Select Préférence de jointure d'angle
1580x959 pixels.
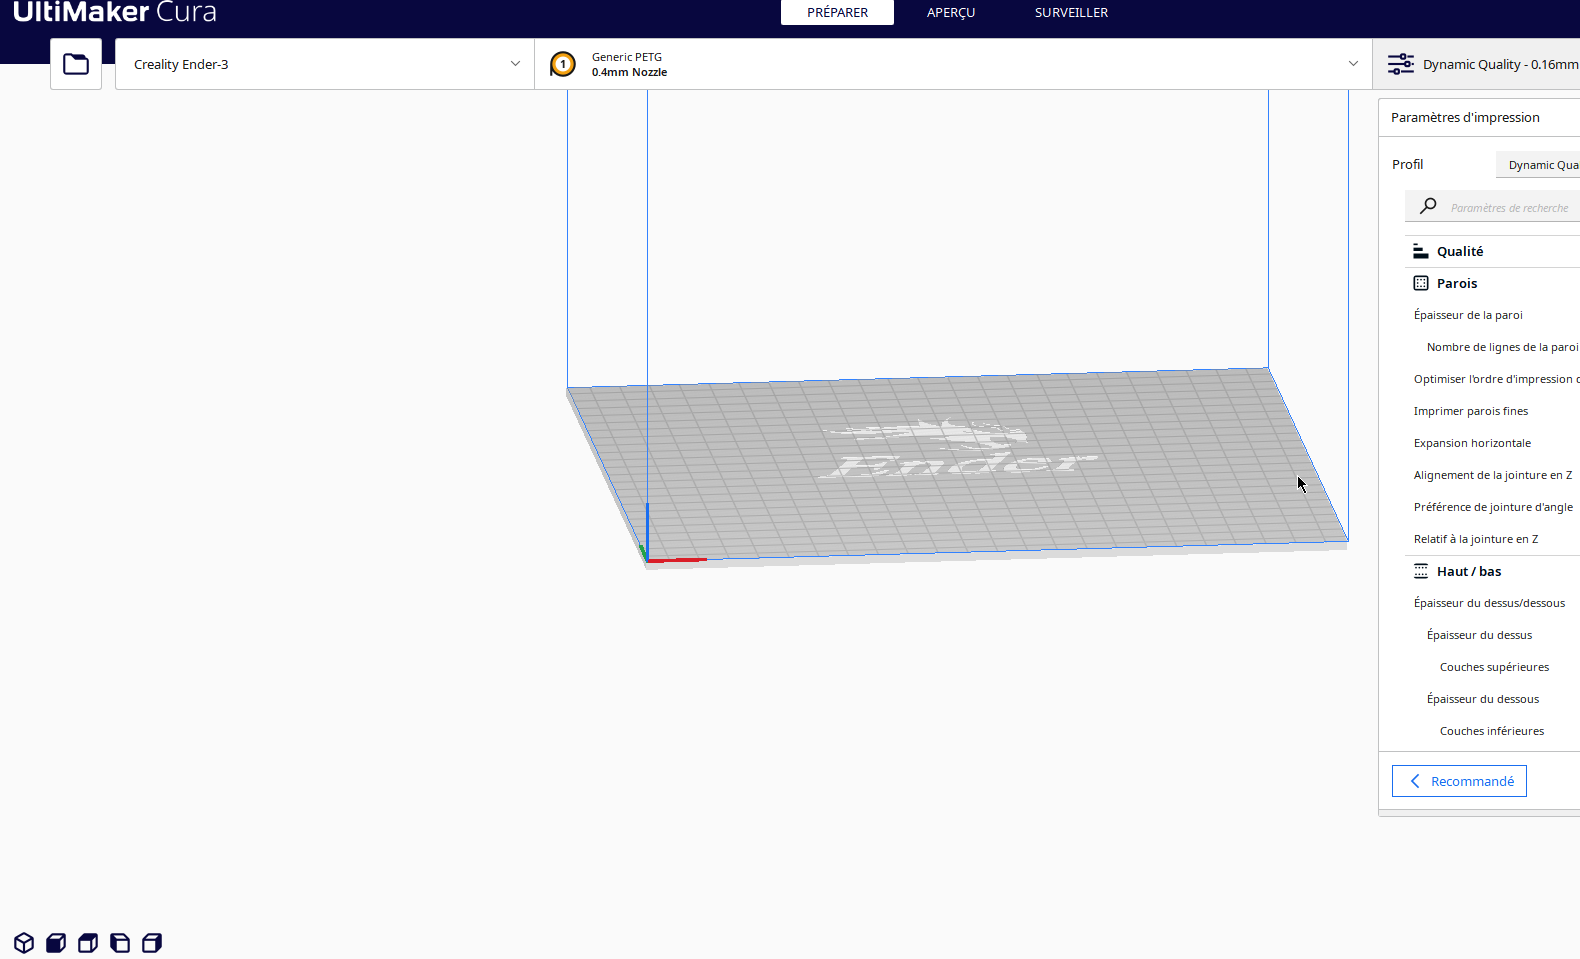1493,507
